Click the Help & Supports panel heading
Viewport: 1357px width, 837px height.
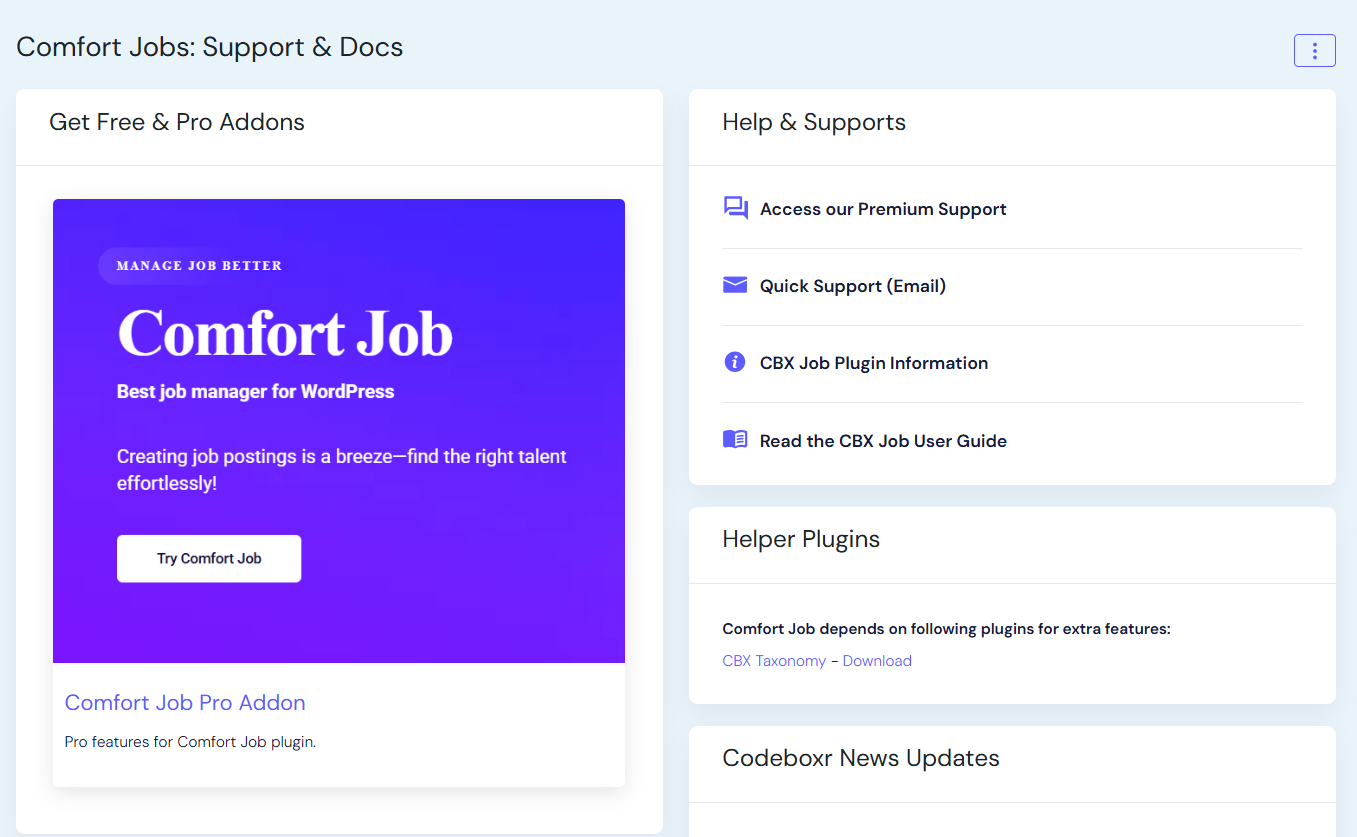tap(814, 122)
